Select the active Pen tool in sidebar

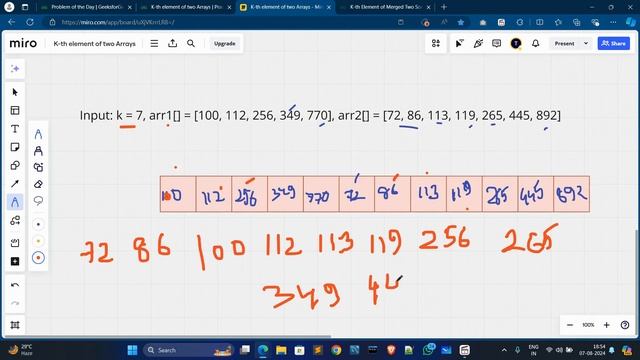[15, 202]
